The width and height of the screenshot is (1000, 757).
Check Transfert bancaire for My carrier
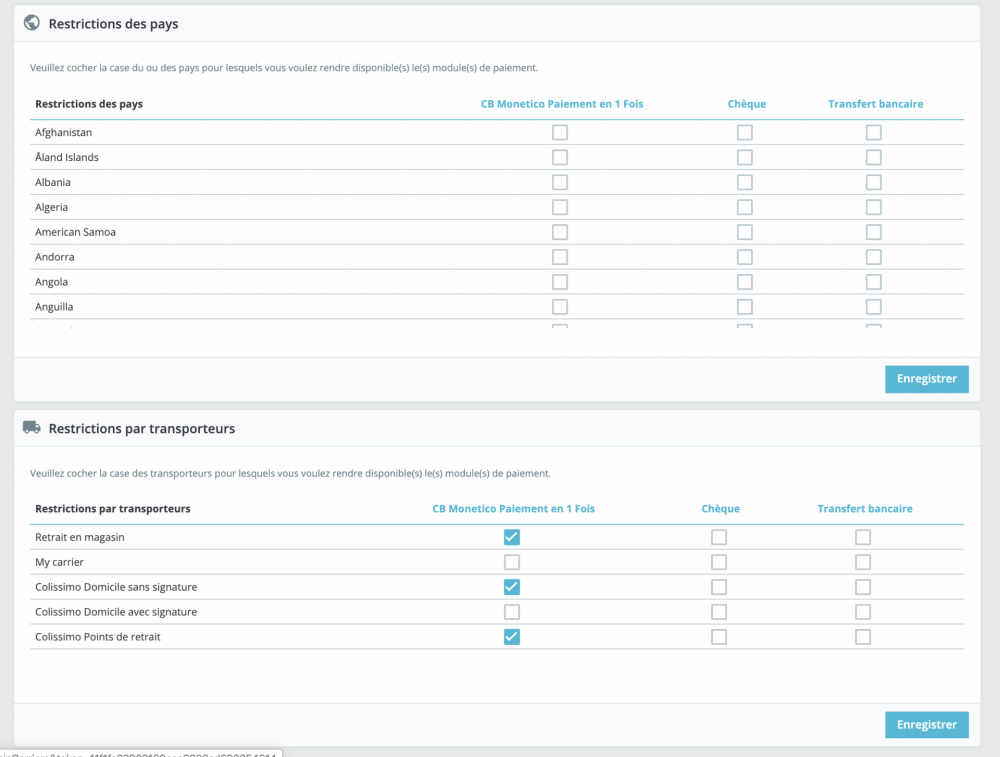863,562
